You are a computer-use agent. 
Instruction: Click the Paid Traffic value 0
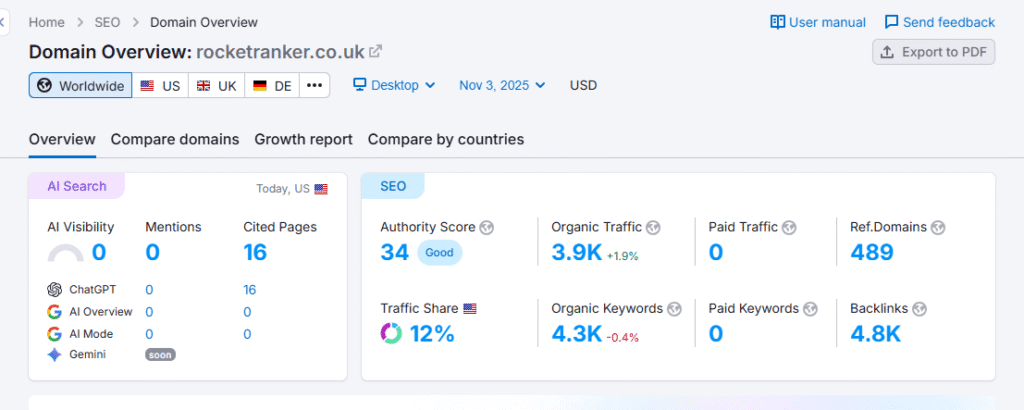716,253
